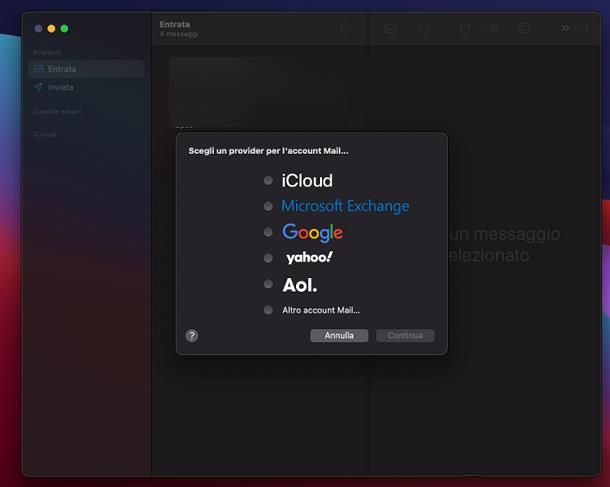Select the 'Altro account Mail...' radio button
Screen dimensions: 610x487
point(268,310)
